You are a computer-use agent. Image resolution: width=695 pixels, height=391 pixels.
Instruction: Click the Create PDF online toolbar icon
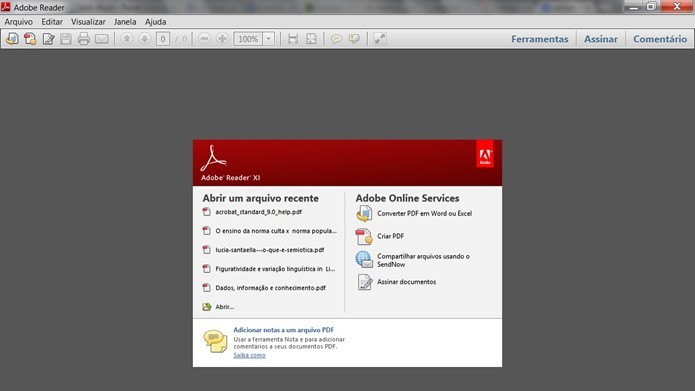[30, 39]
